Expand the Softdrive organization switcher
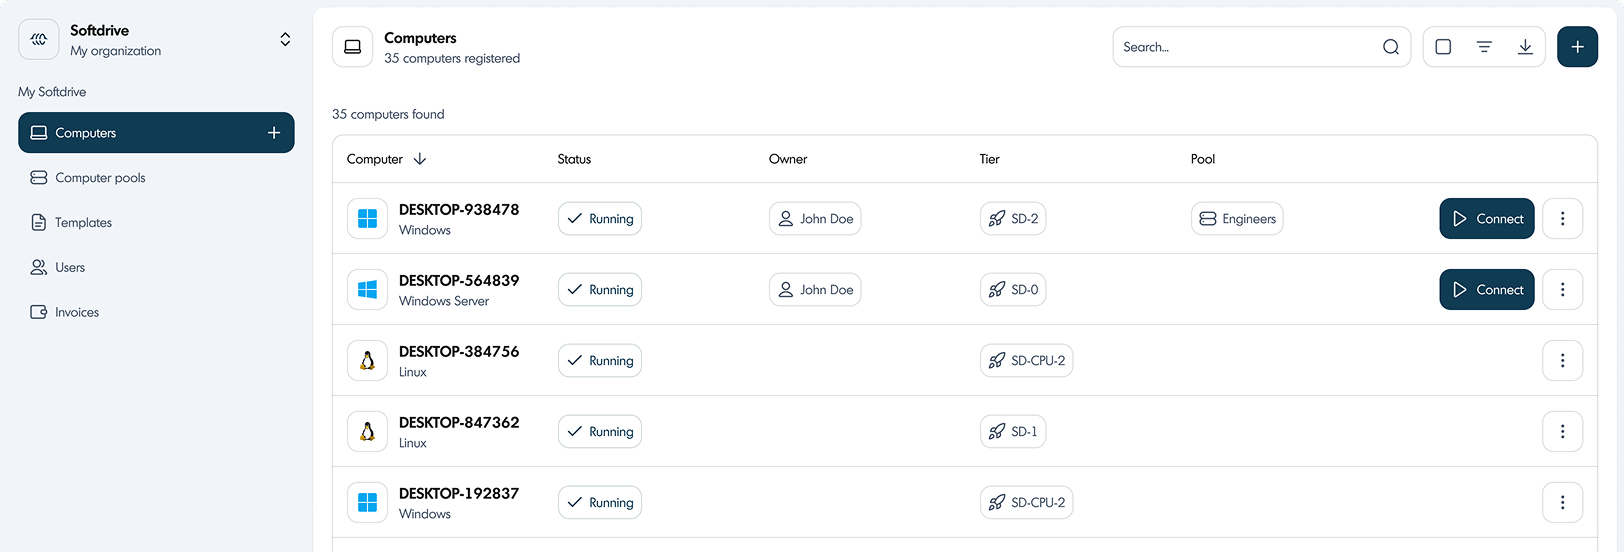The width and height of the screenshot is (1624, 552). pyautogui.click(x=285, y=39)
